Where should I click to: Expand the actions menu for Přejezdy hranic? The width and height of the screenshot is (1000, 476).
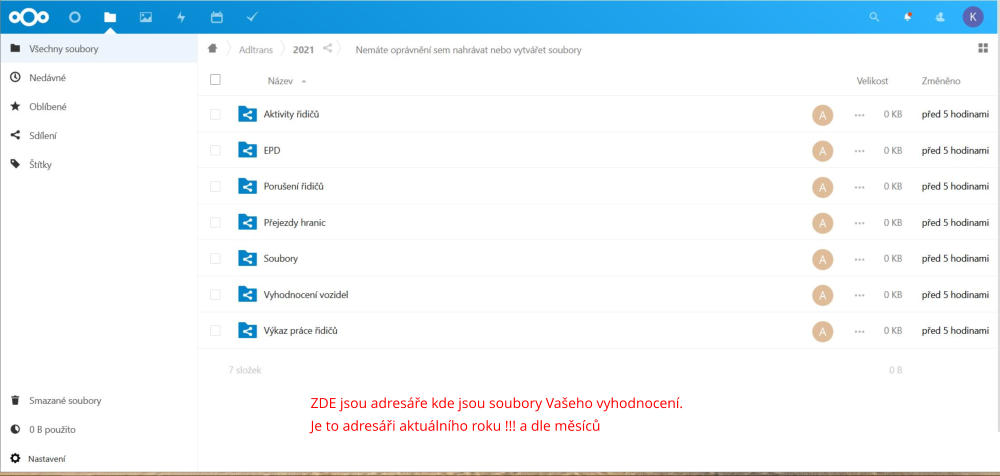click(x=859, y=223)
